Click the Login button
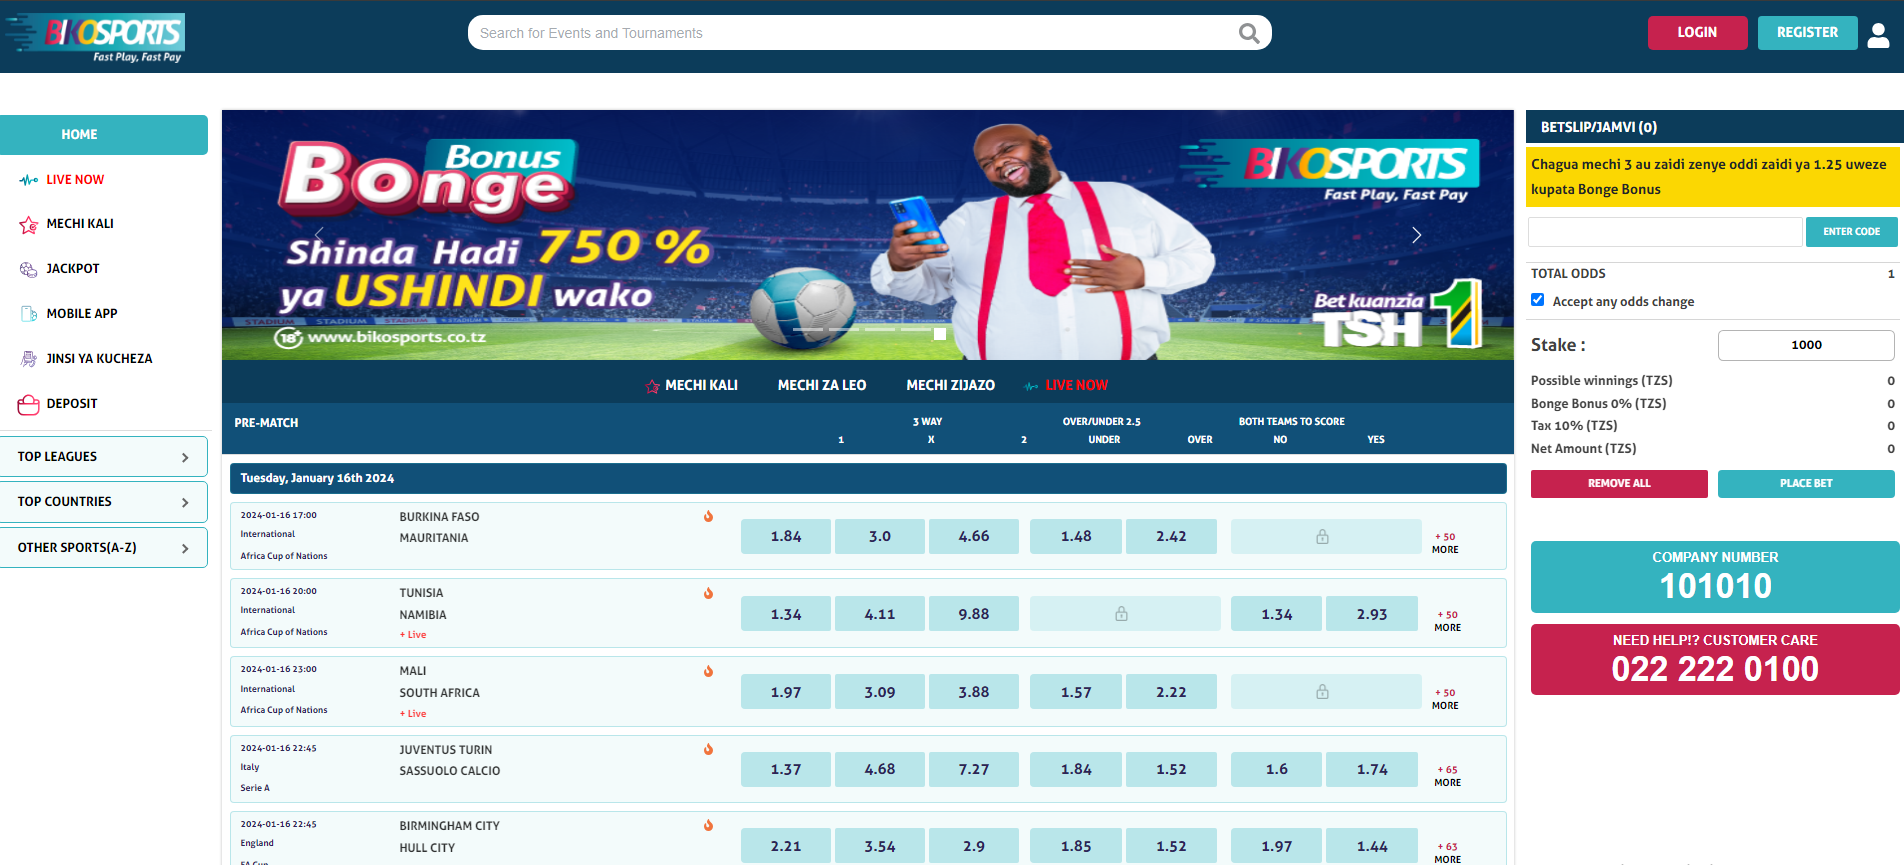 pyautogui.click(x=1697, y=33)
